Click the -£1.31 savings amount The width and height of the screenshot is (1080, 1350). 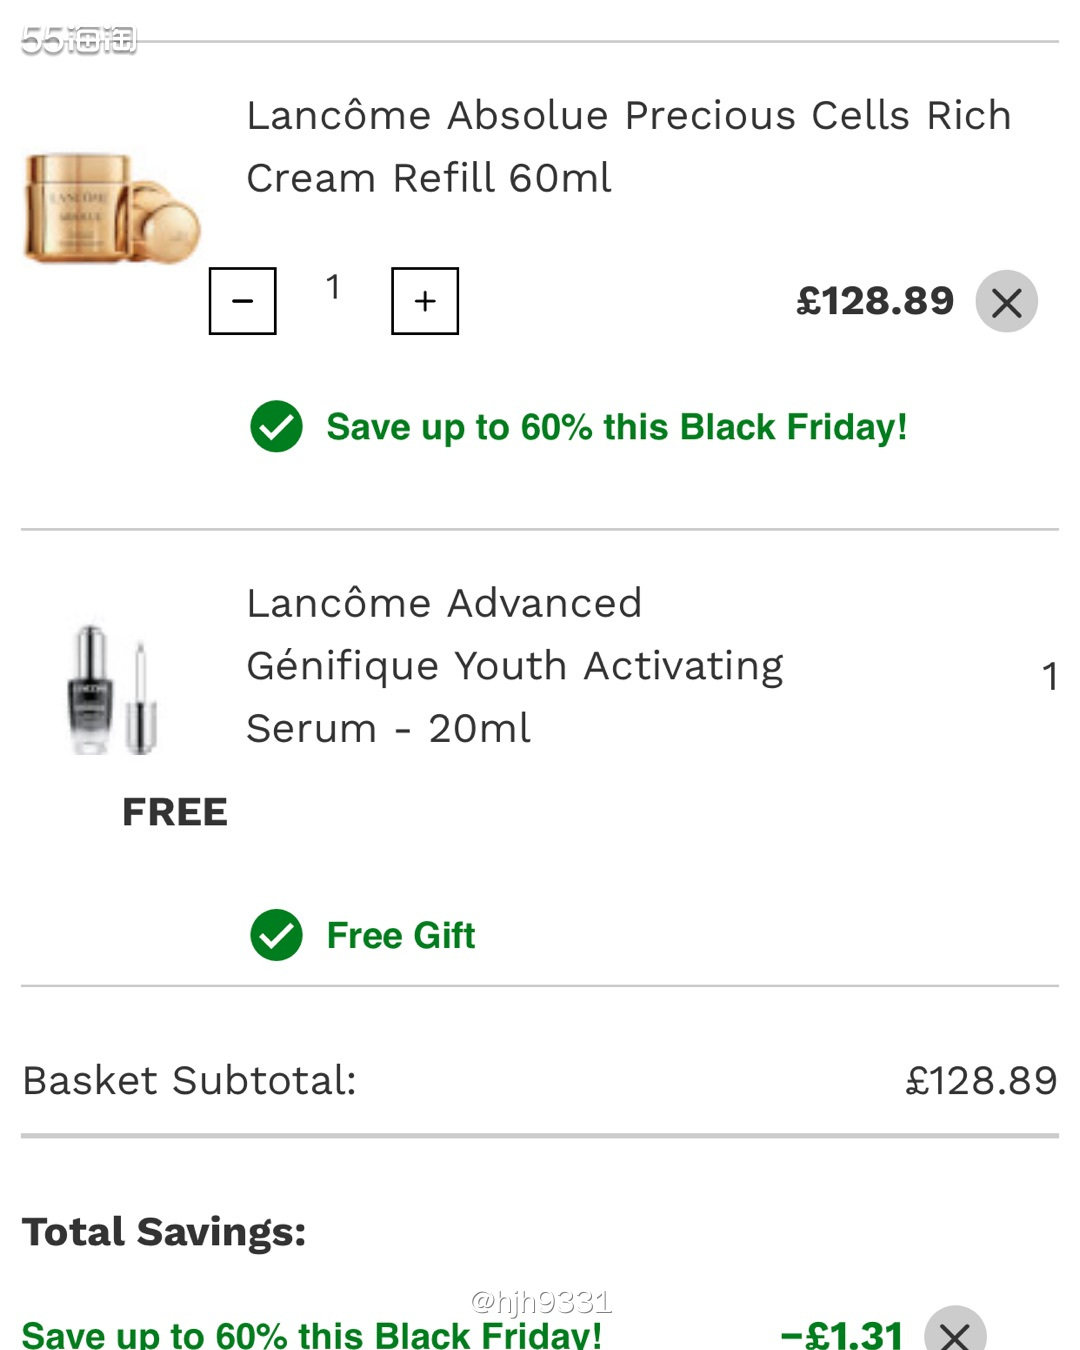842,1333
